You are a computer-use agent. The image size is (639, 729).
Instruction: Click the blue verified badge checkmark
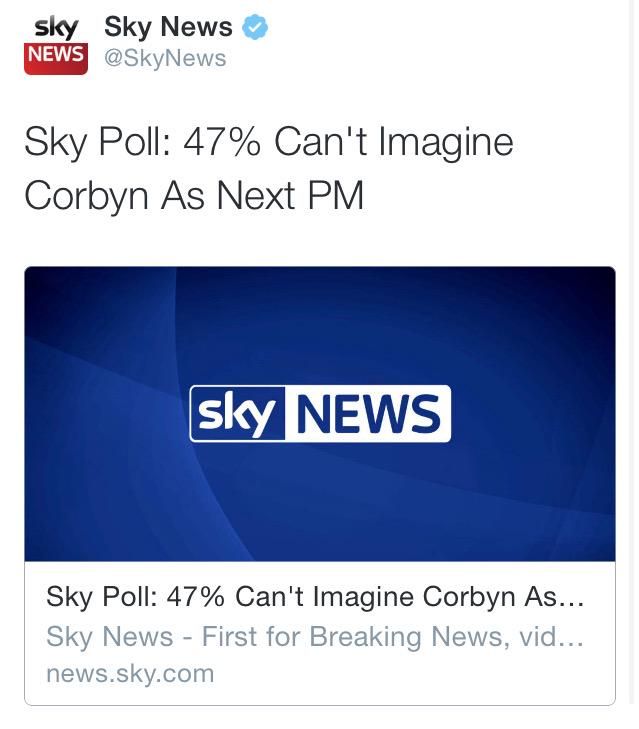point(256,28)
